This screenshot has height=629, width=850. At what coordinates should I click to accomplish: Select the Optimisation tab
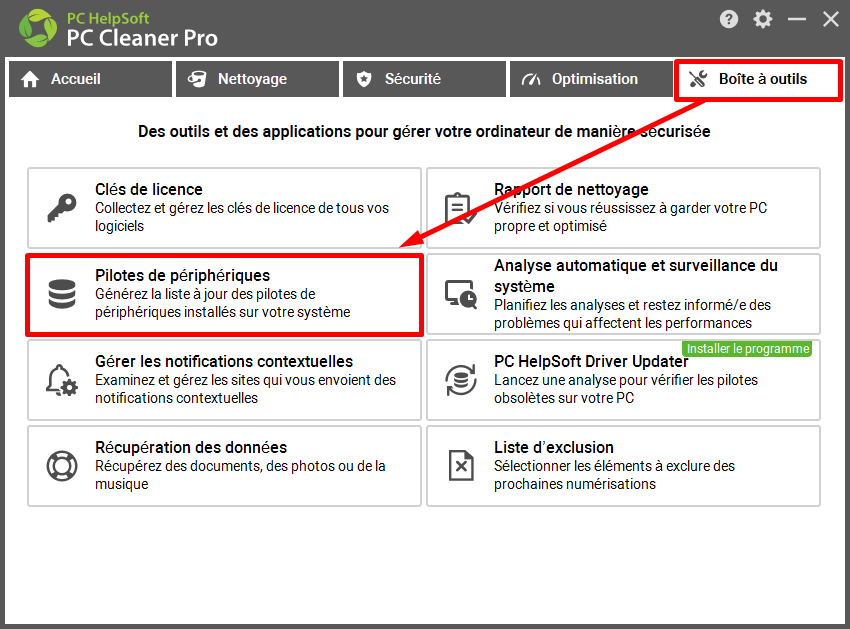coord(591,79)
